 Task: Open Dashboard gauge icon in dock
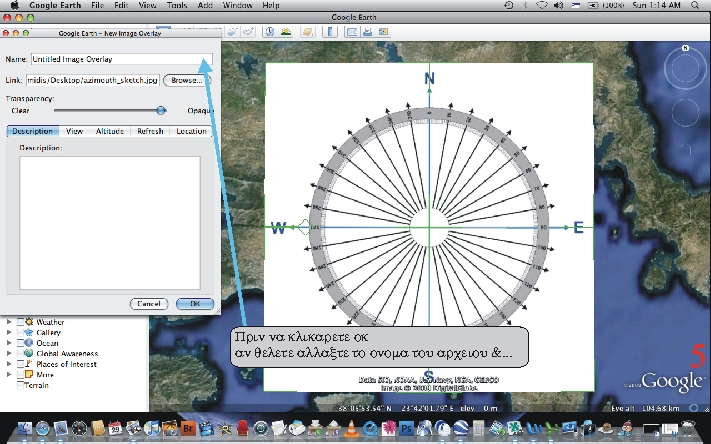pyautogui.click(x=79, y=428)
